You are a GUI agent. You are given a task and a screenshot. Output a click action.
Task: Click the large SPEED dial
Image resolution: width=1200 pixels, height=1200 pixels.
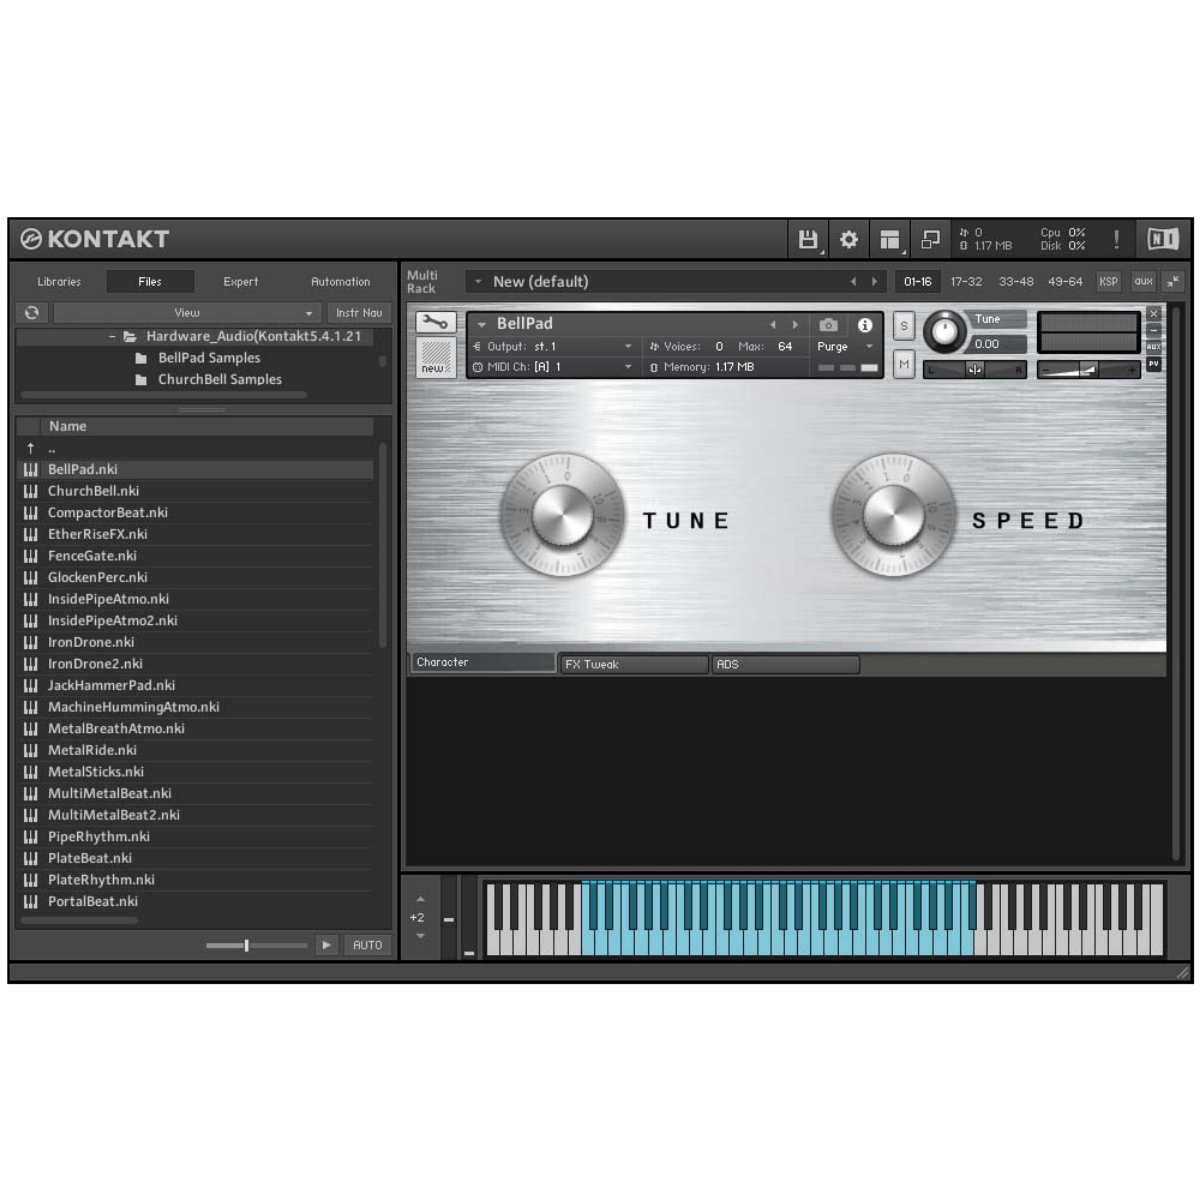coord(893,516)
